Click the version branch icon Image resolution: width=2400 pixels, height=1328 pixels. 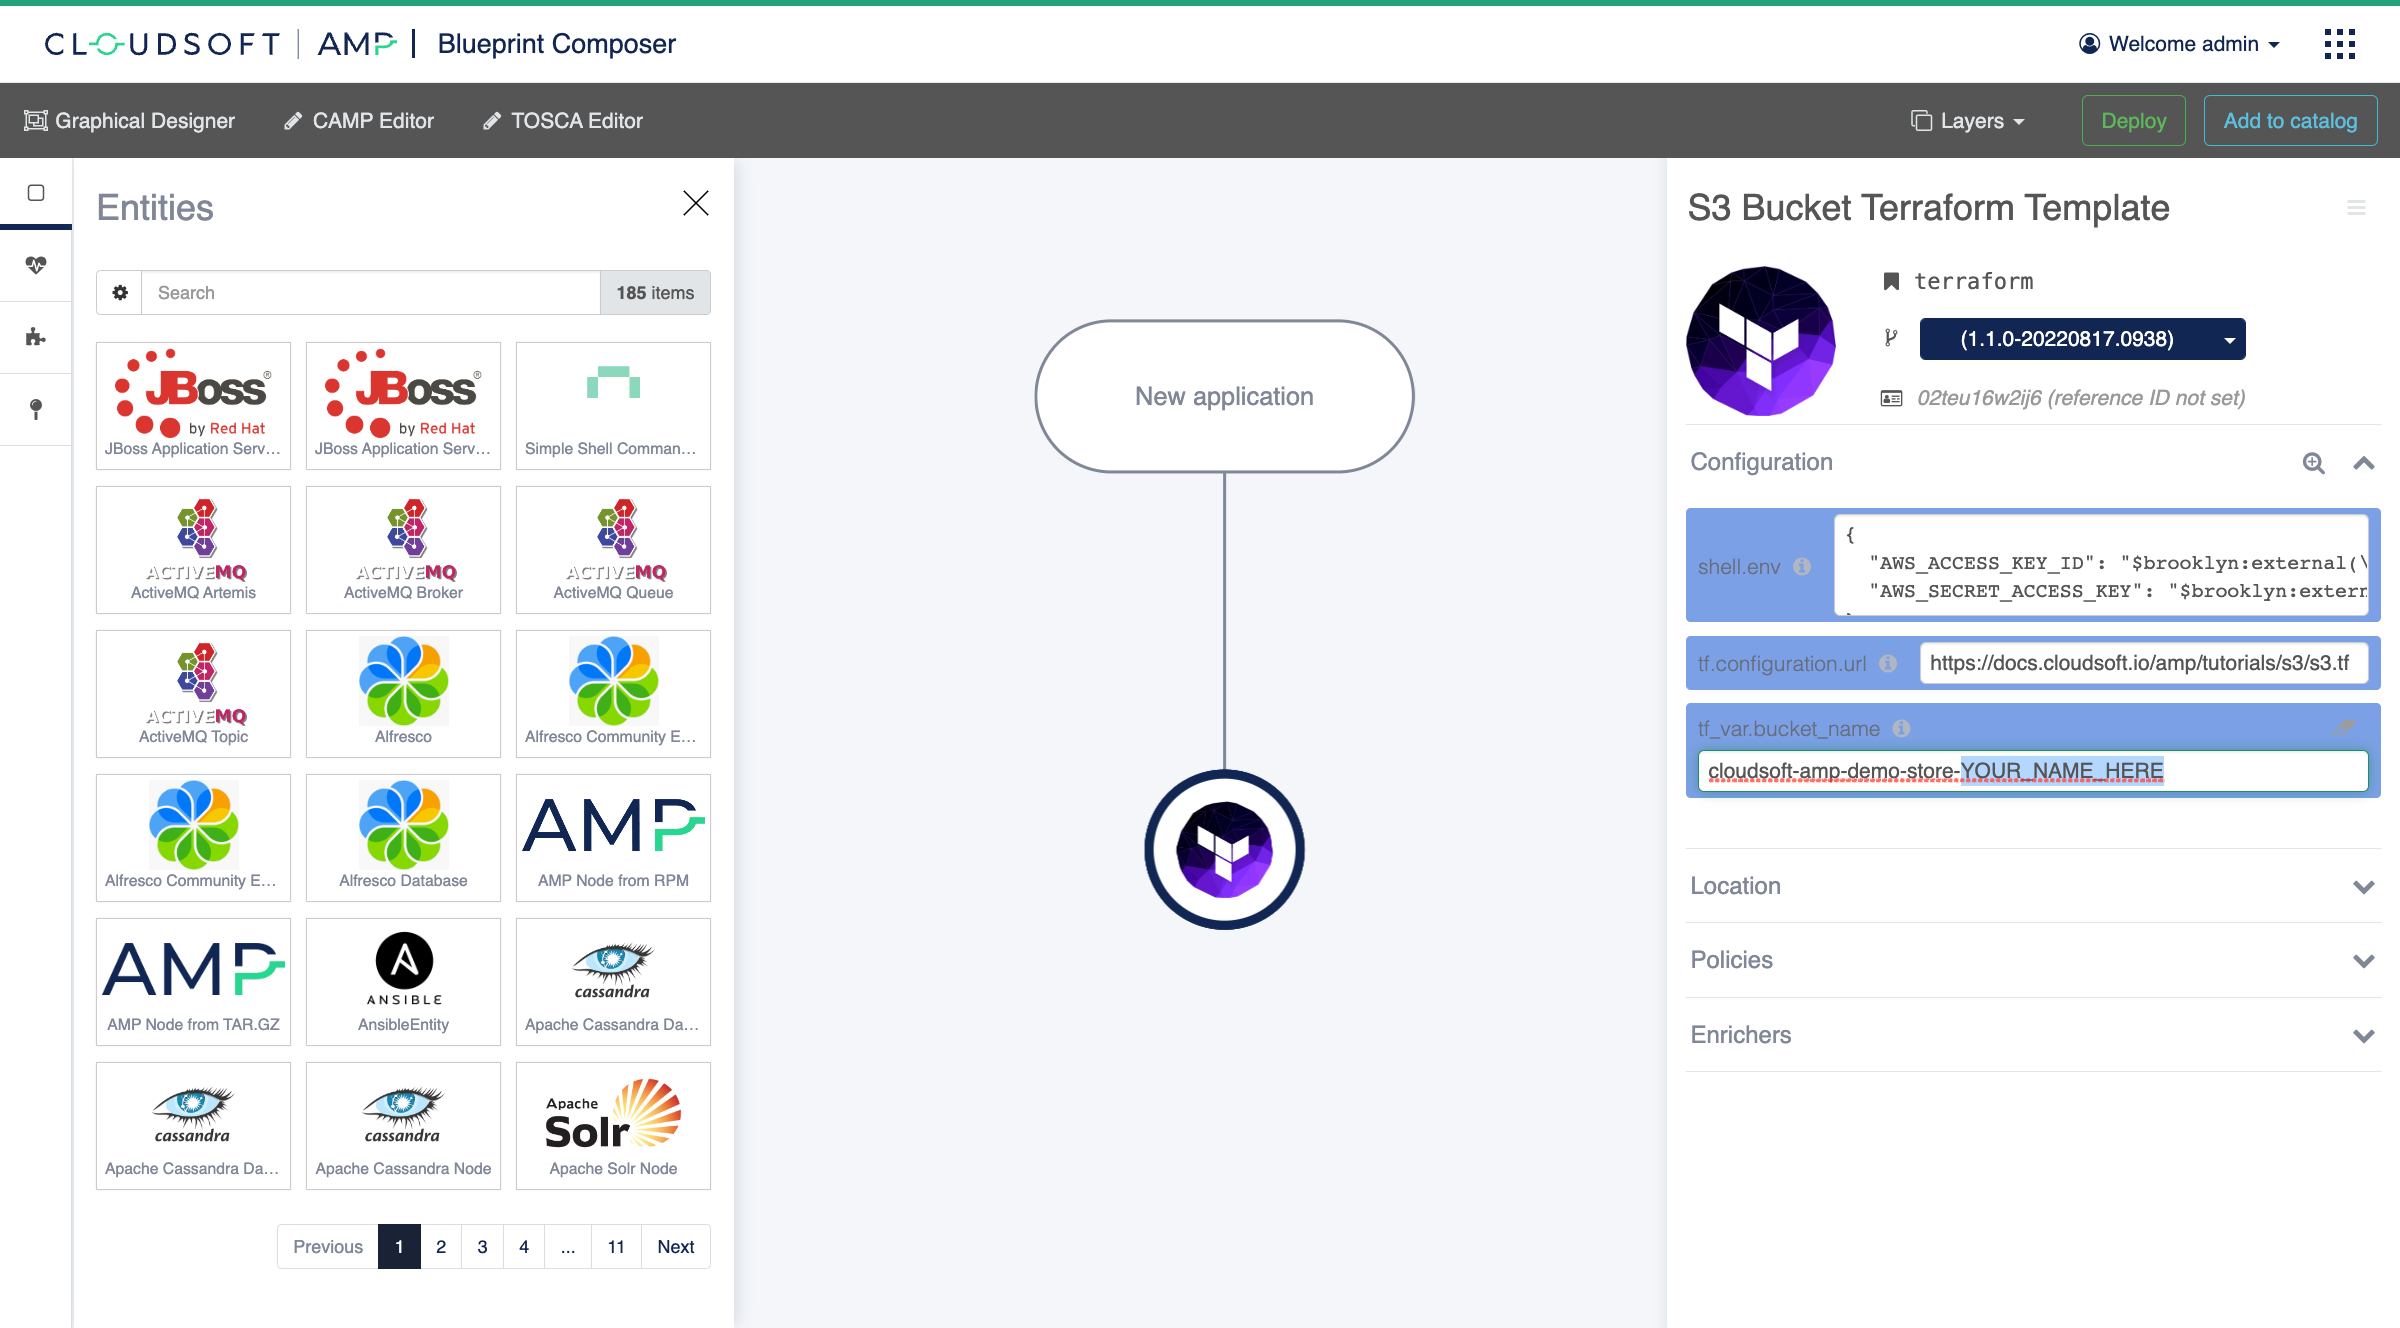coord(1891,338)
